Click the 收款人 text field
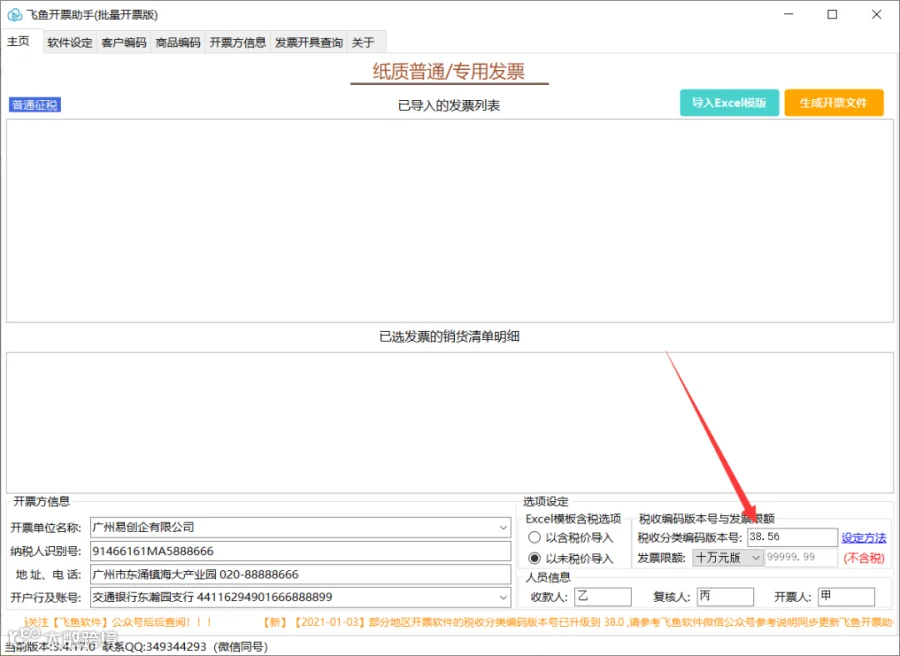This screenshot has width=900, height=656. [603, 597]
